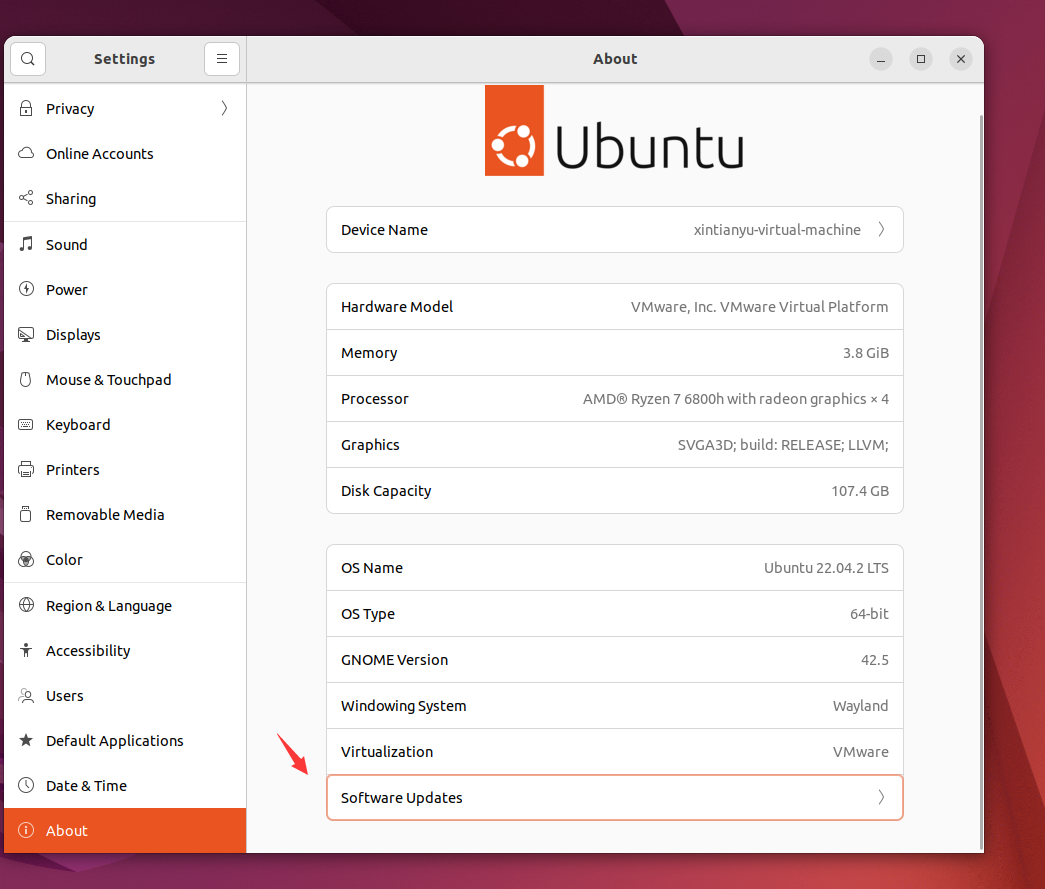This screenshot has width=1045, height=889.
Task: Open Software Updates row chevron
Action: click(881, 797)
